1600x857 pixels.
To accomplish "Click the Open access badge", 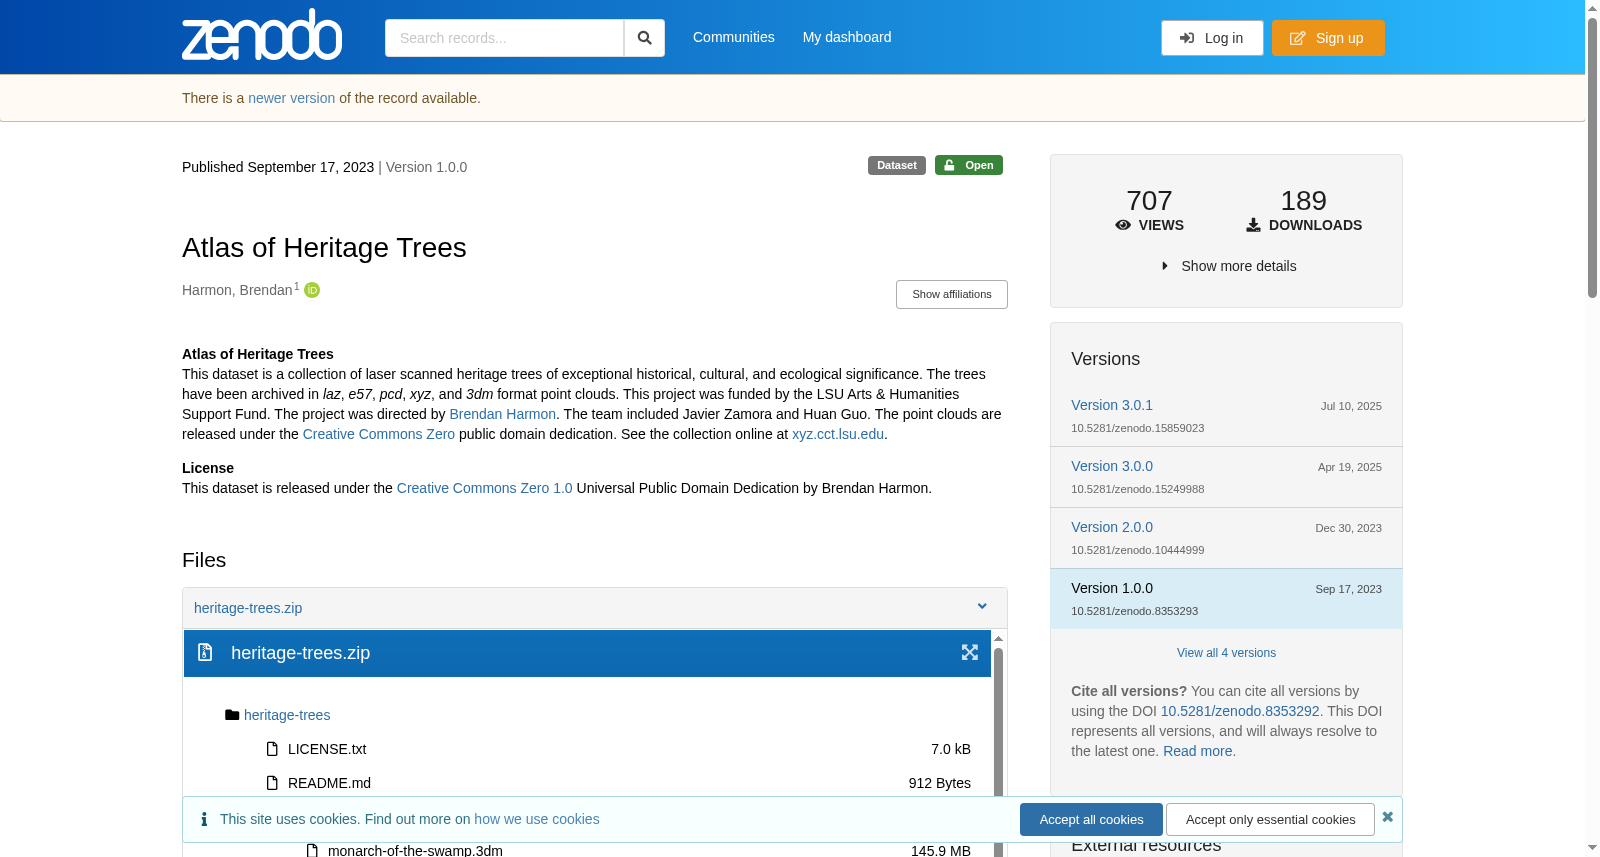I will point(969,165).
